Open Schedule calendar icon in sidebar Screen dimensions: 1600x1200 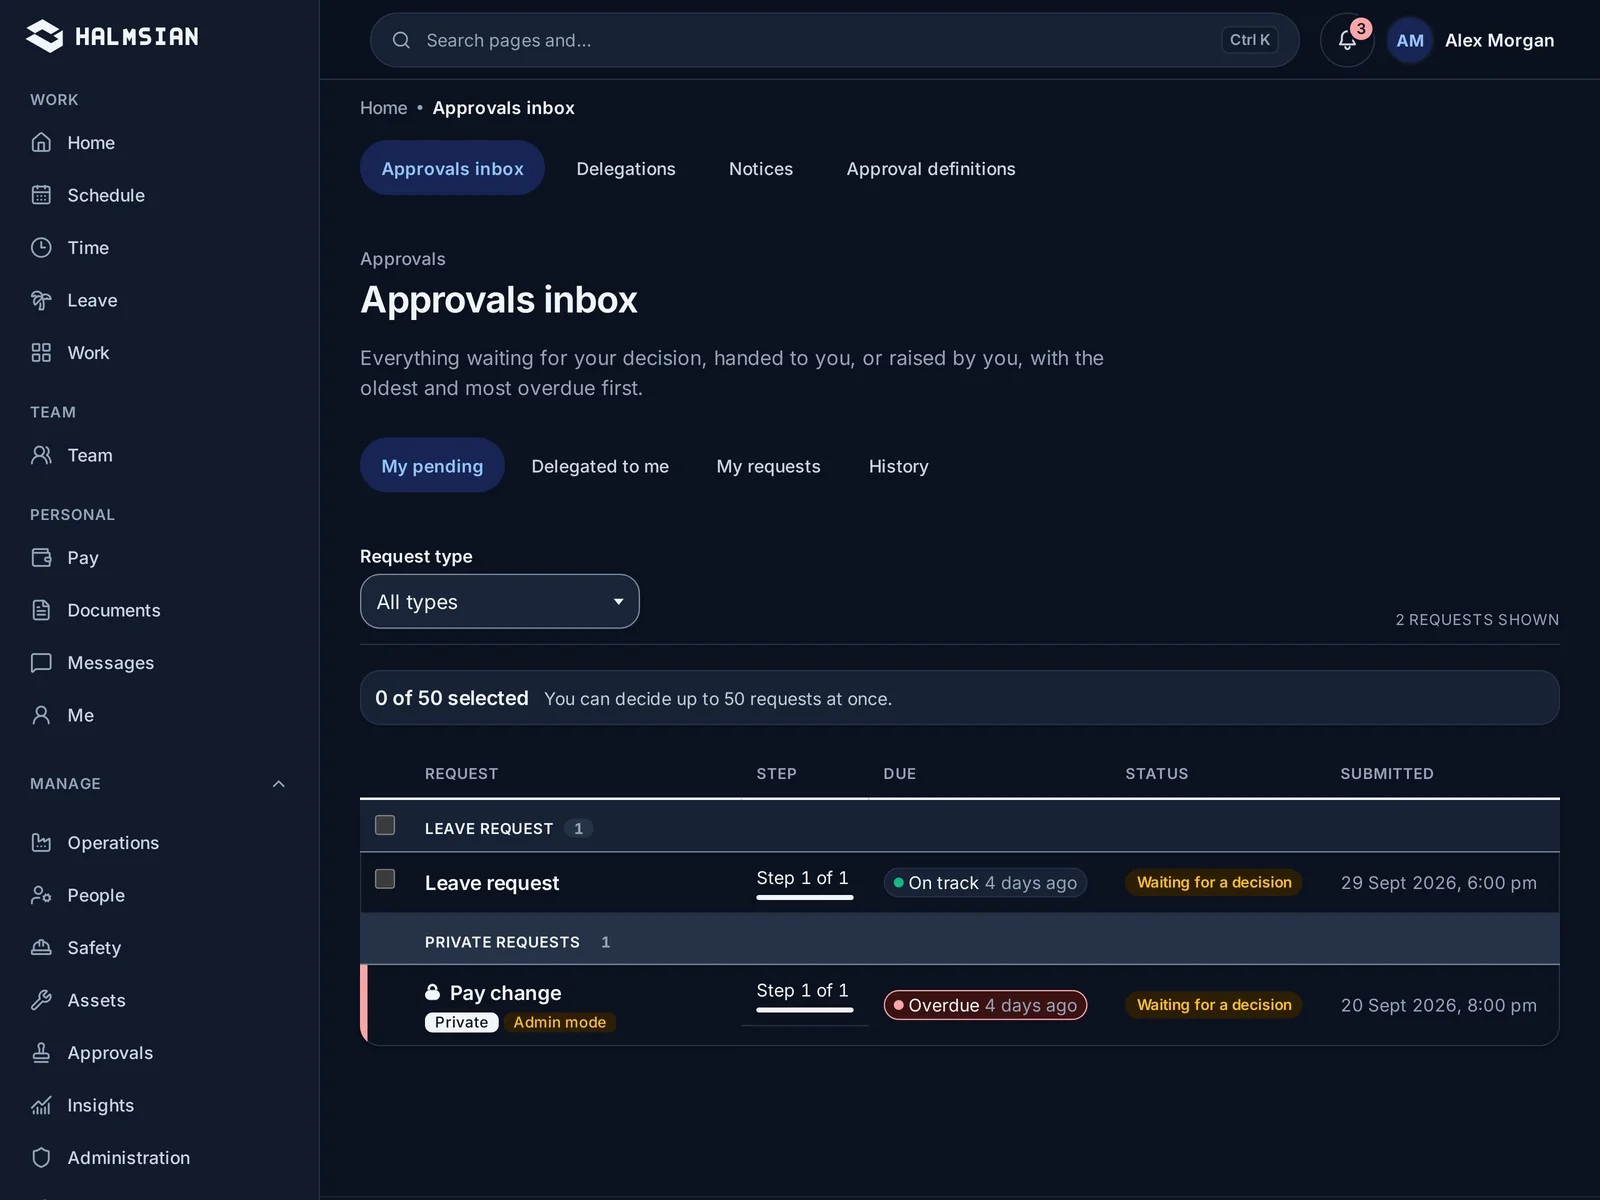41,195
